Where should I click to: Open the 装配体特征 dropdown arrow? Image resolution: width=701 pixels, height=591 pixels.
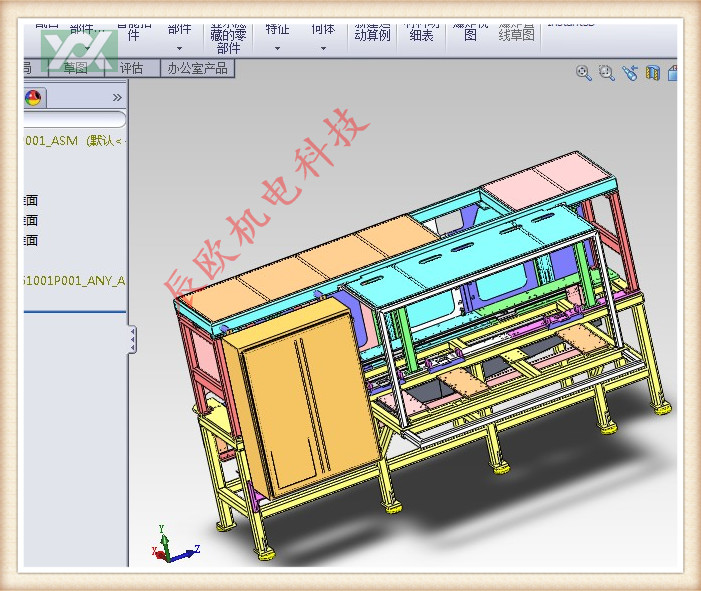[277, 48]
